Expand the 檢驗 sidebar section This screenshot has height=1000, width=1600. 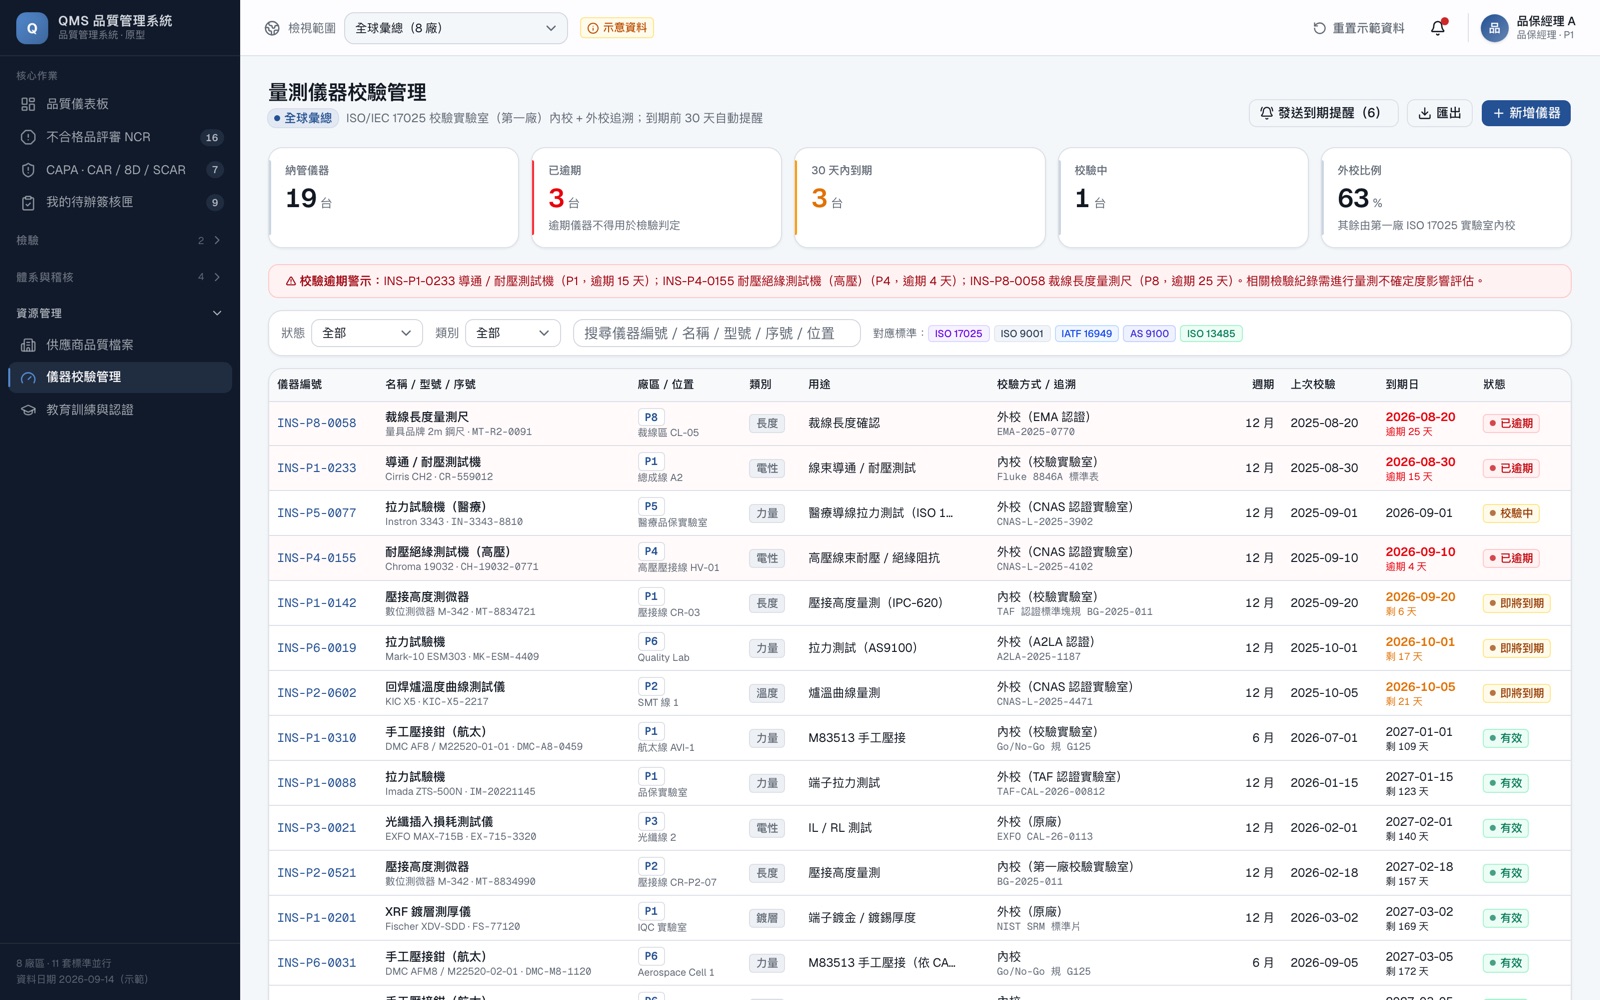[120, 240]
